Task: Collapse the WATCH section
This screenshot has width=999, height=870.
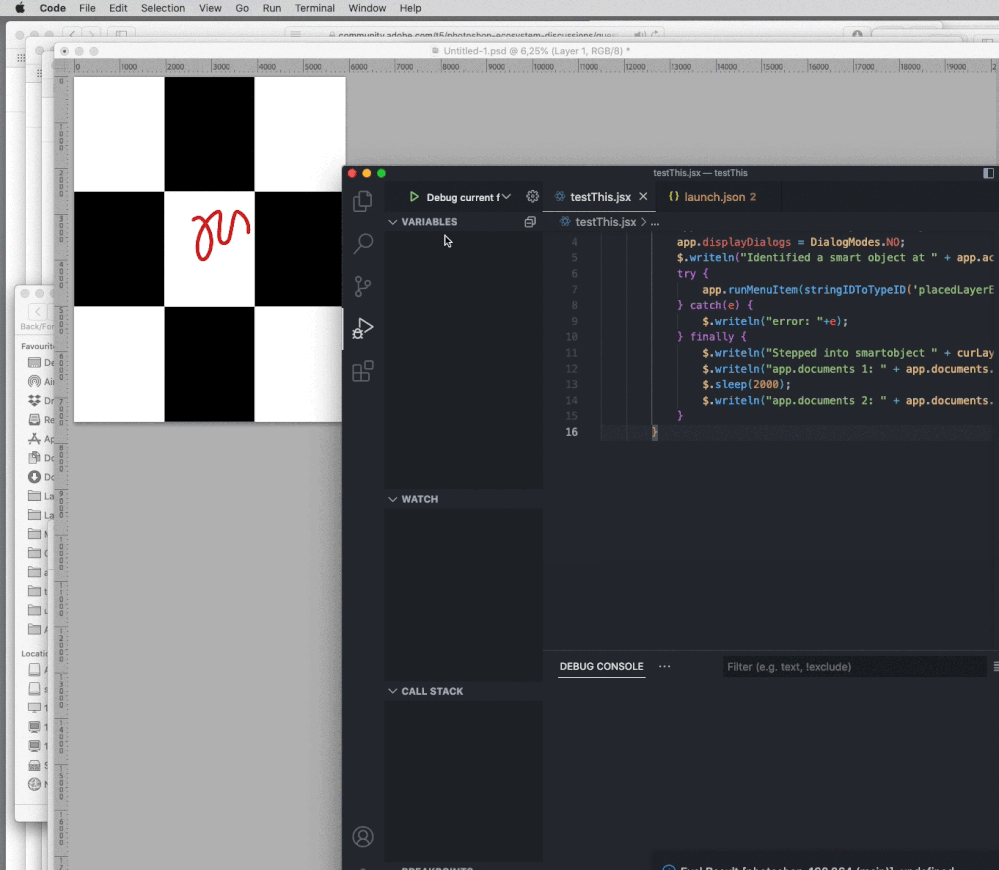Action: coord(393,498)
